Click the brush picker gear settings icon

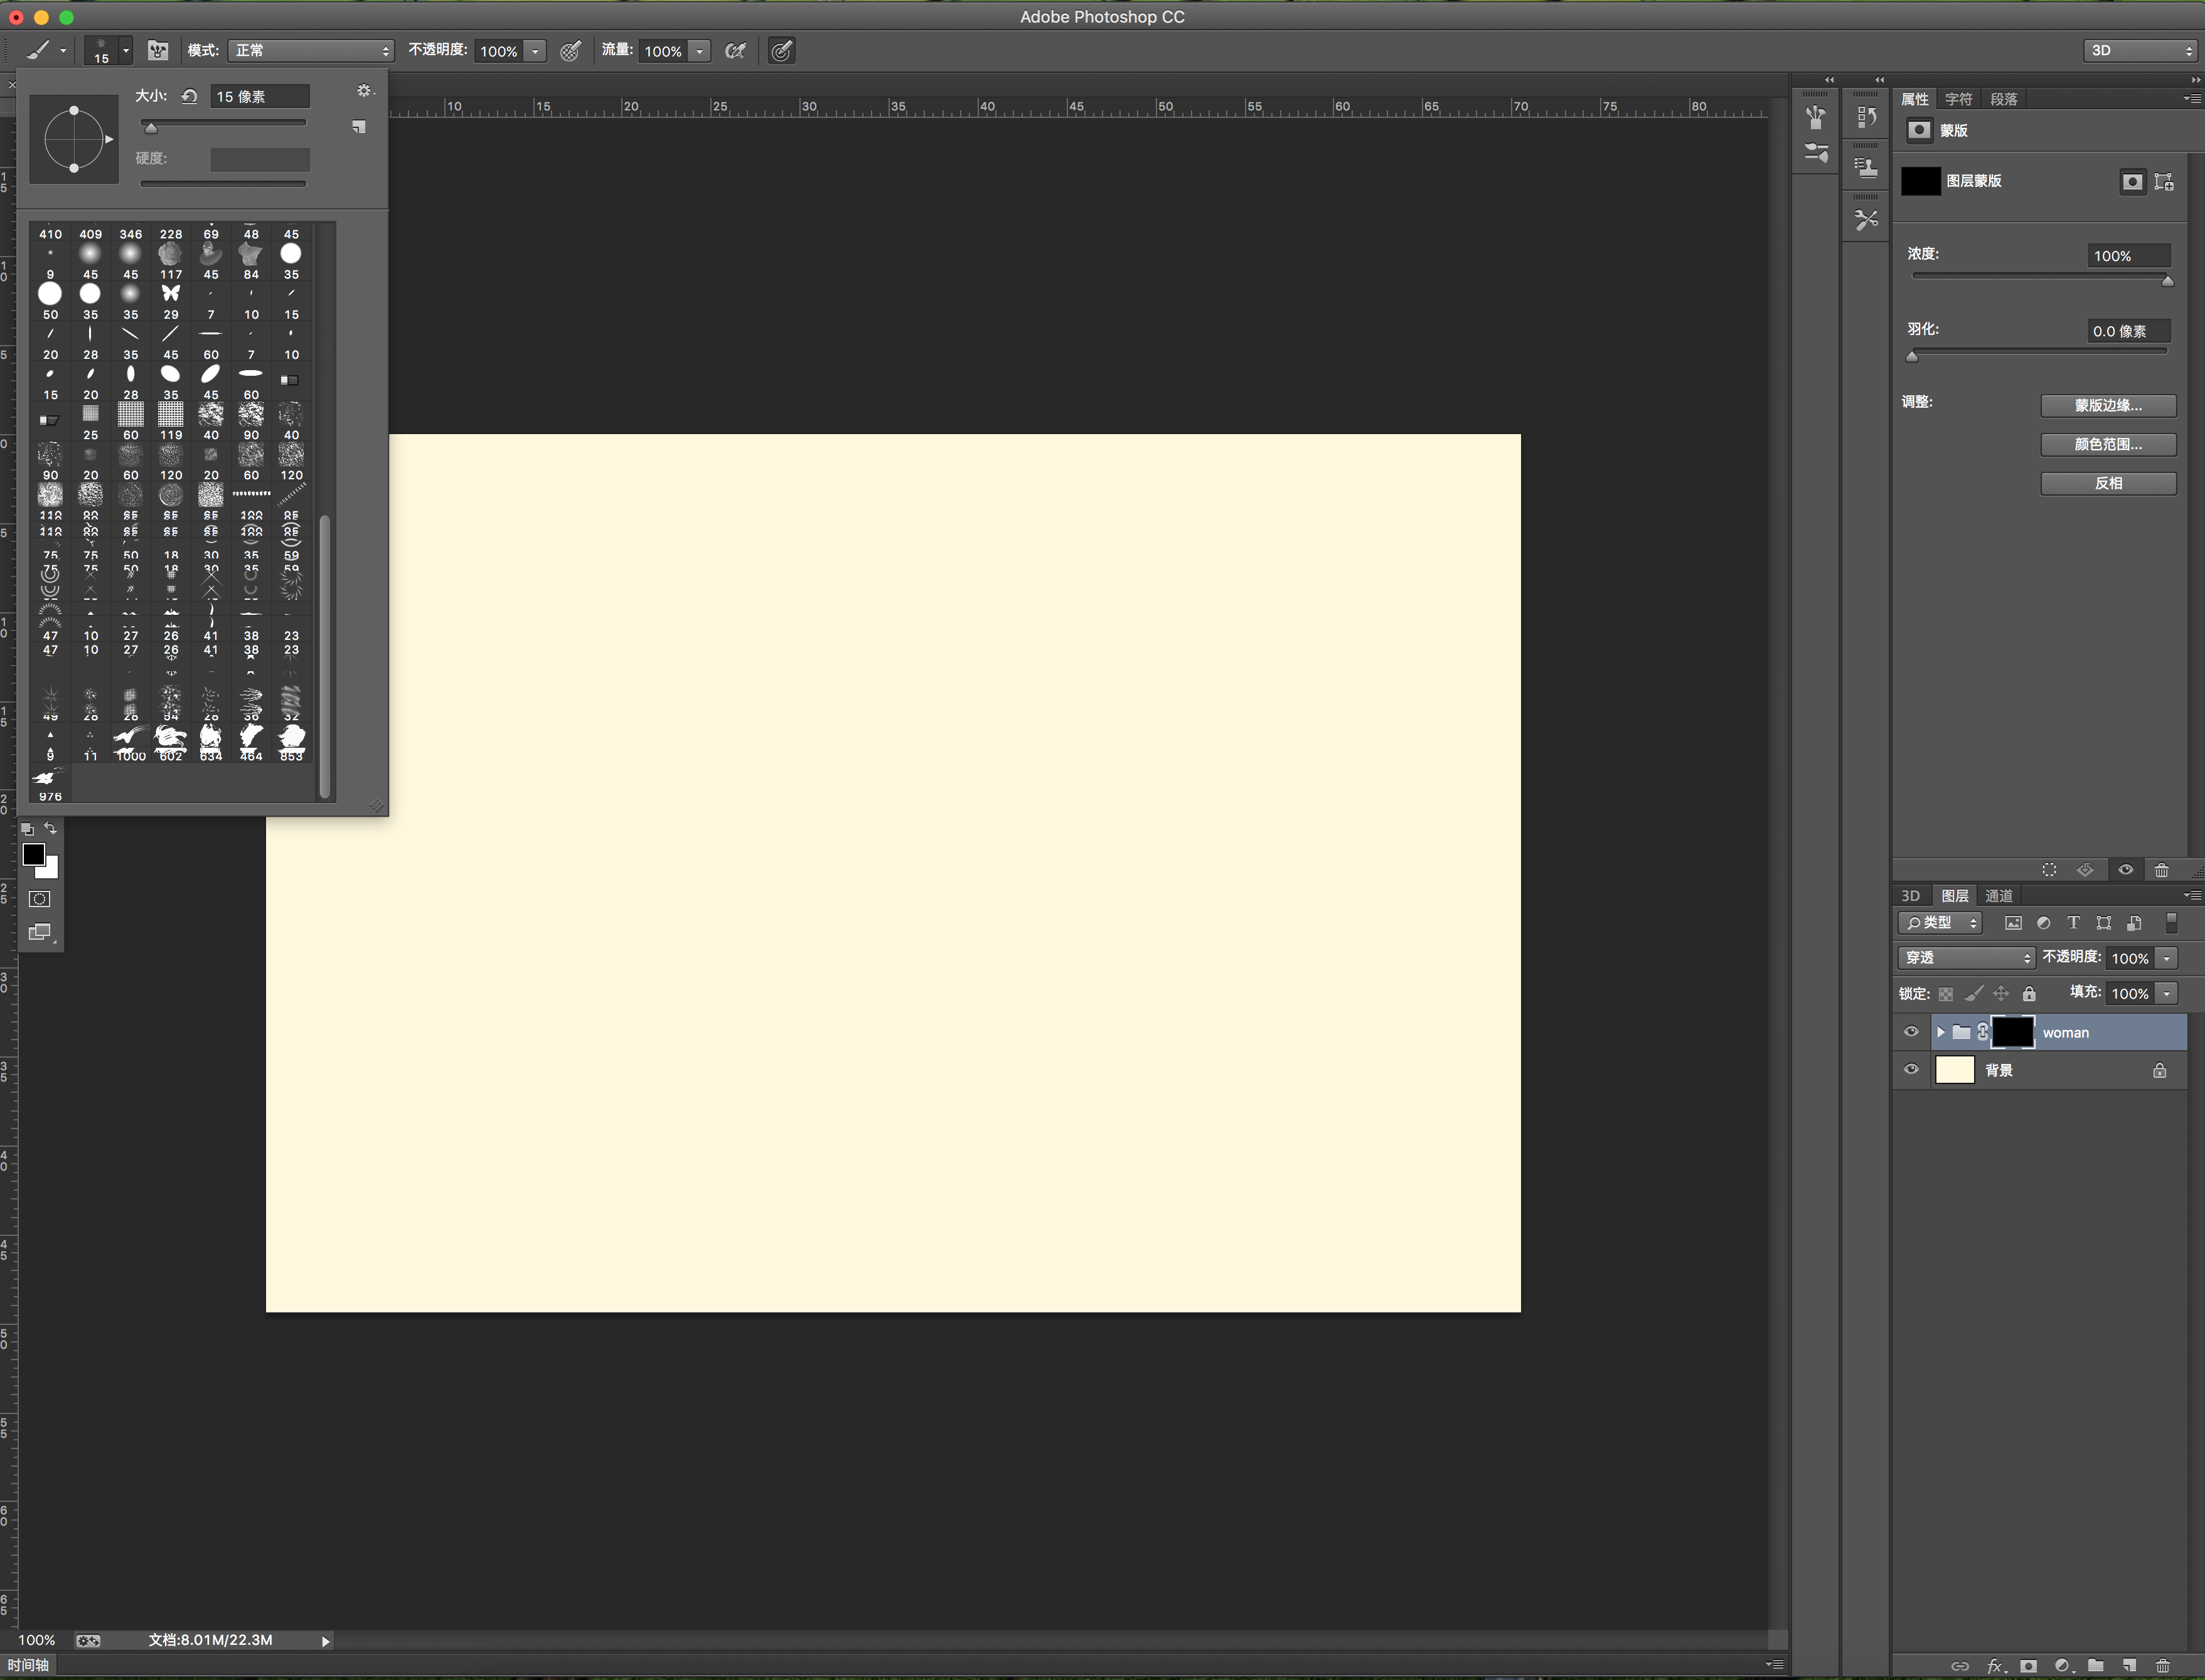click(x=364, y=91)
